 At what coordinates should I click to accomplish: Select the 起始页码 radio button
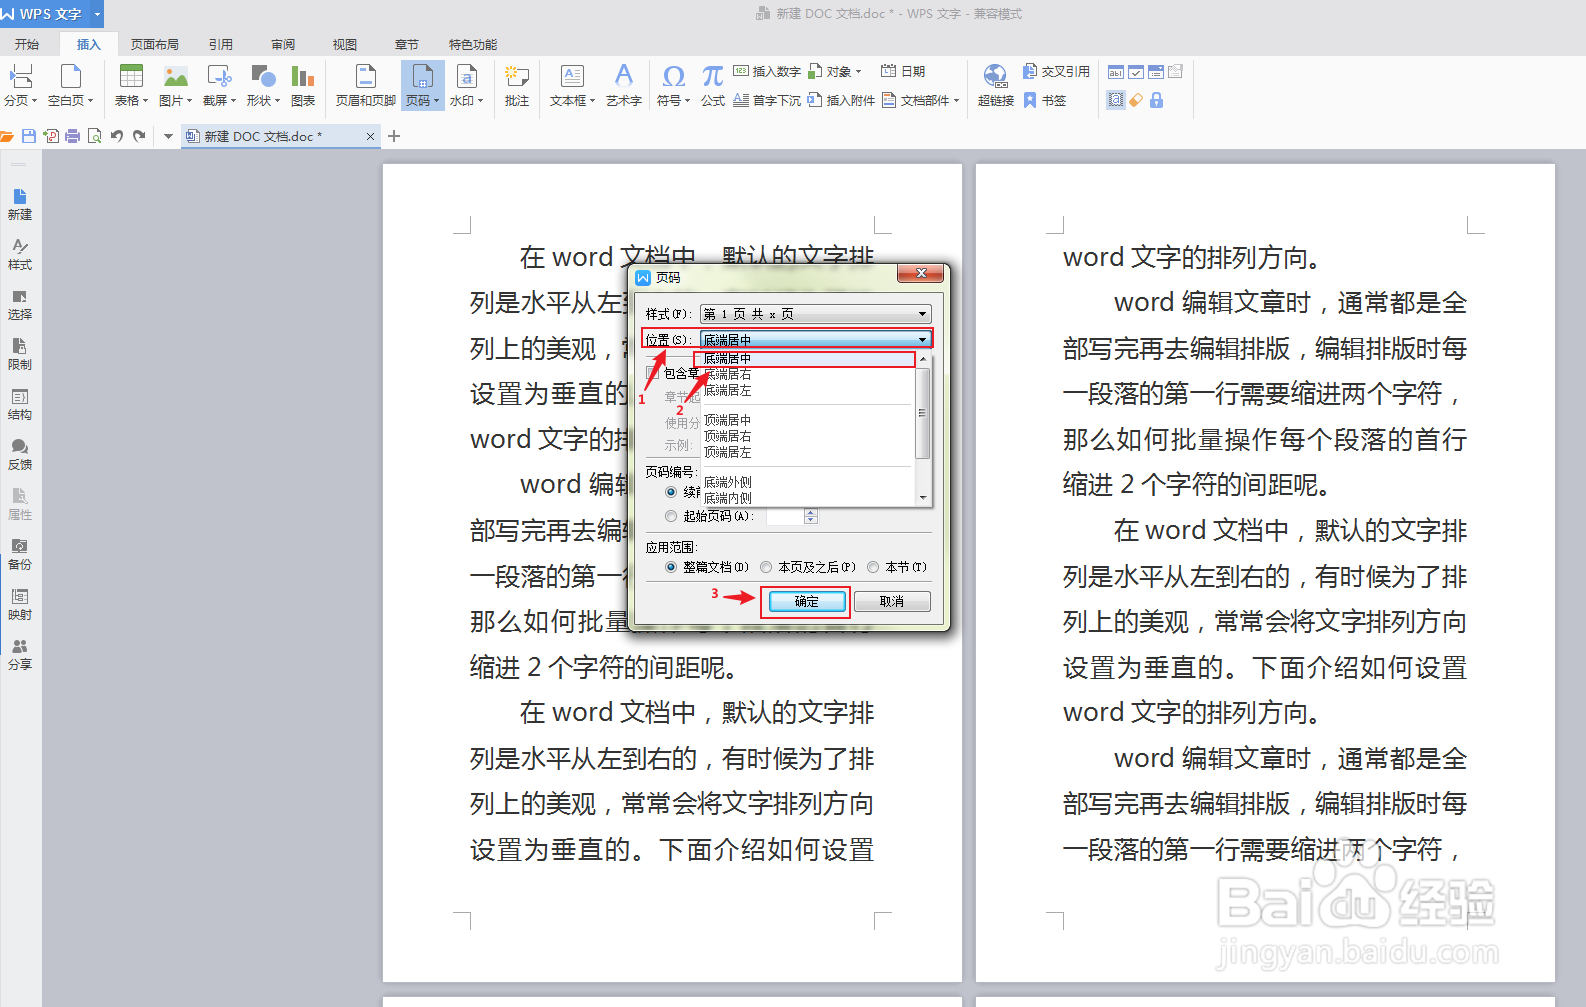point(671,516)
